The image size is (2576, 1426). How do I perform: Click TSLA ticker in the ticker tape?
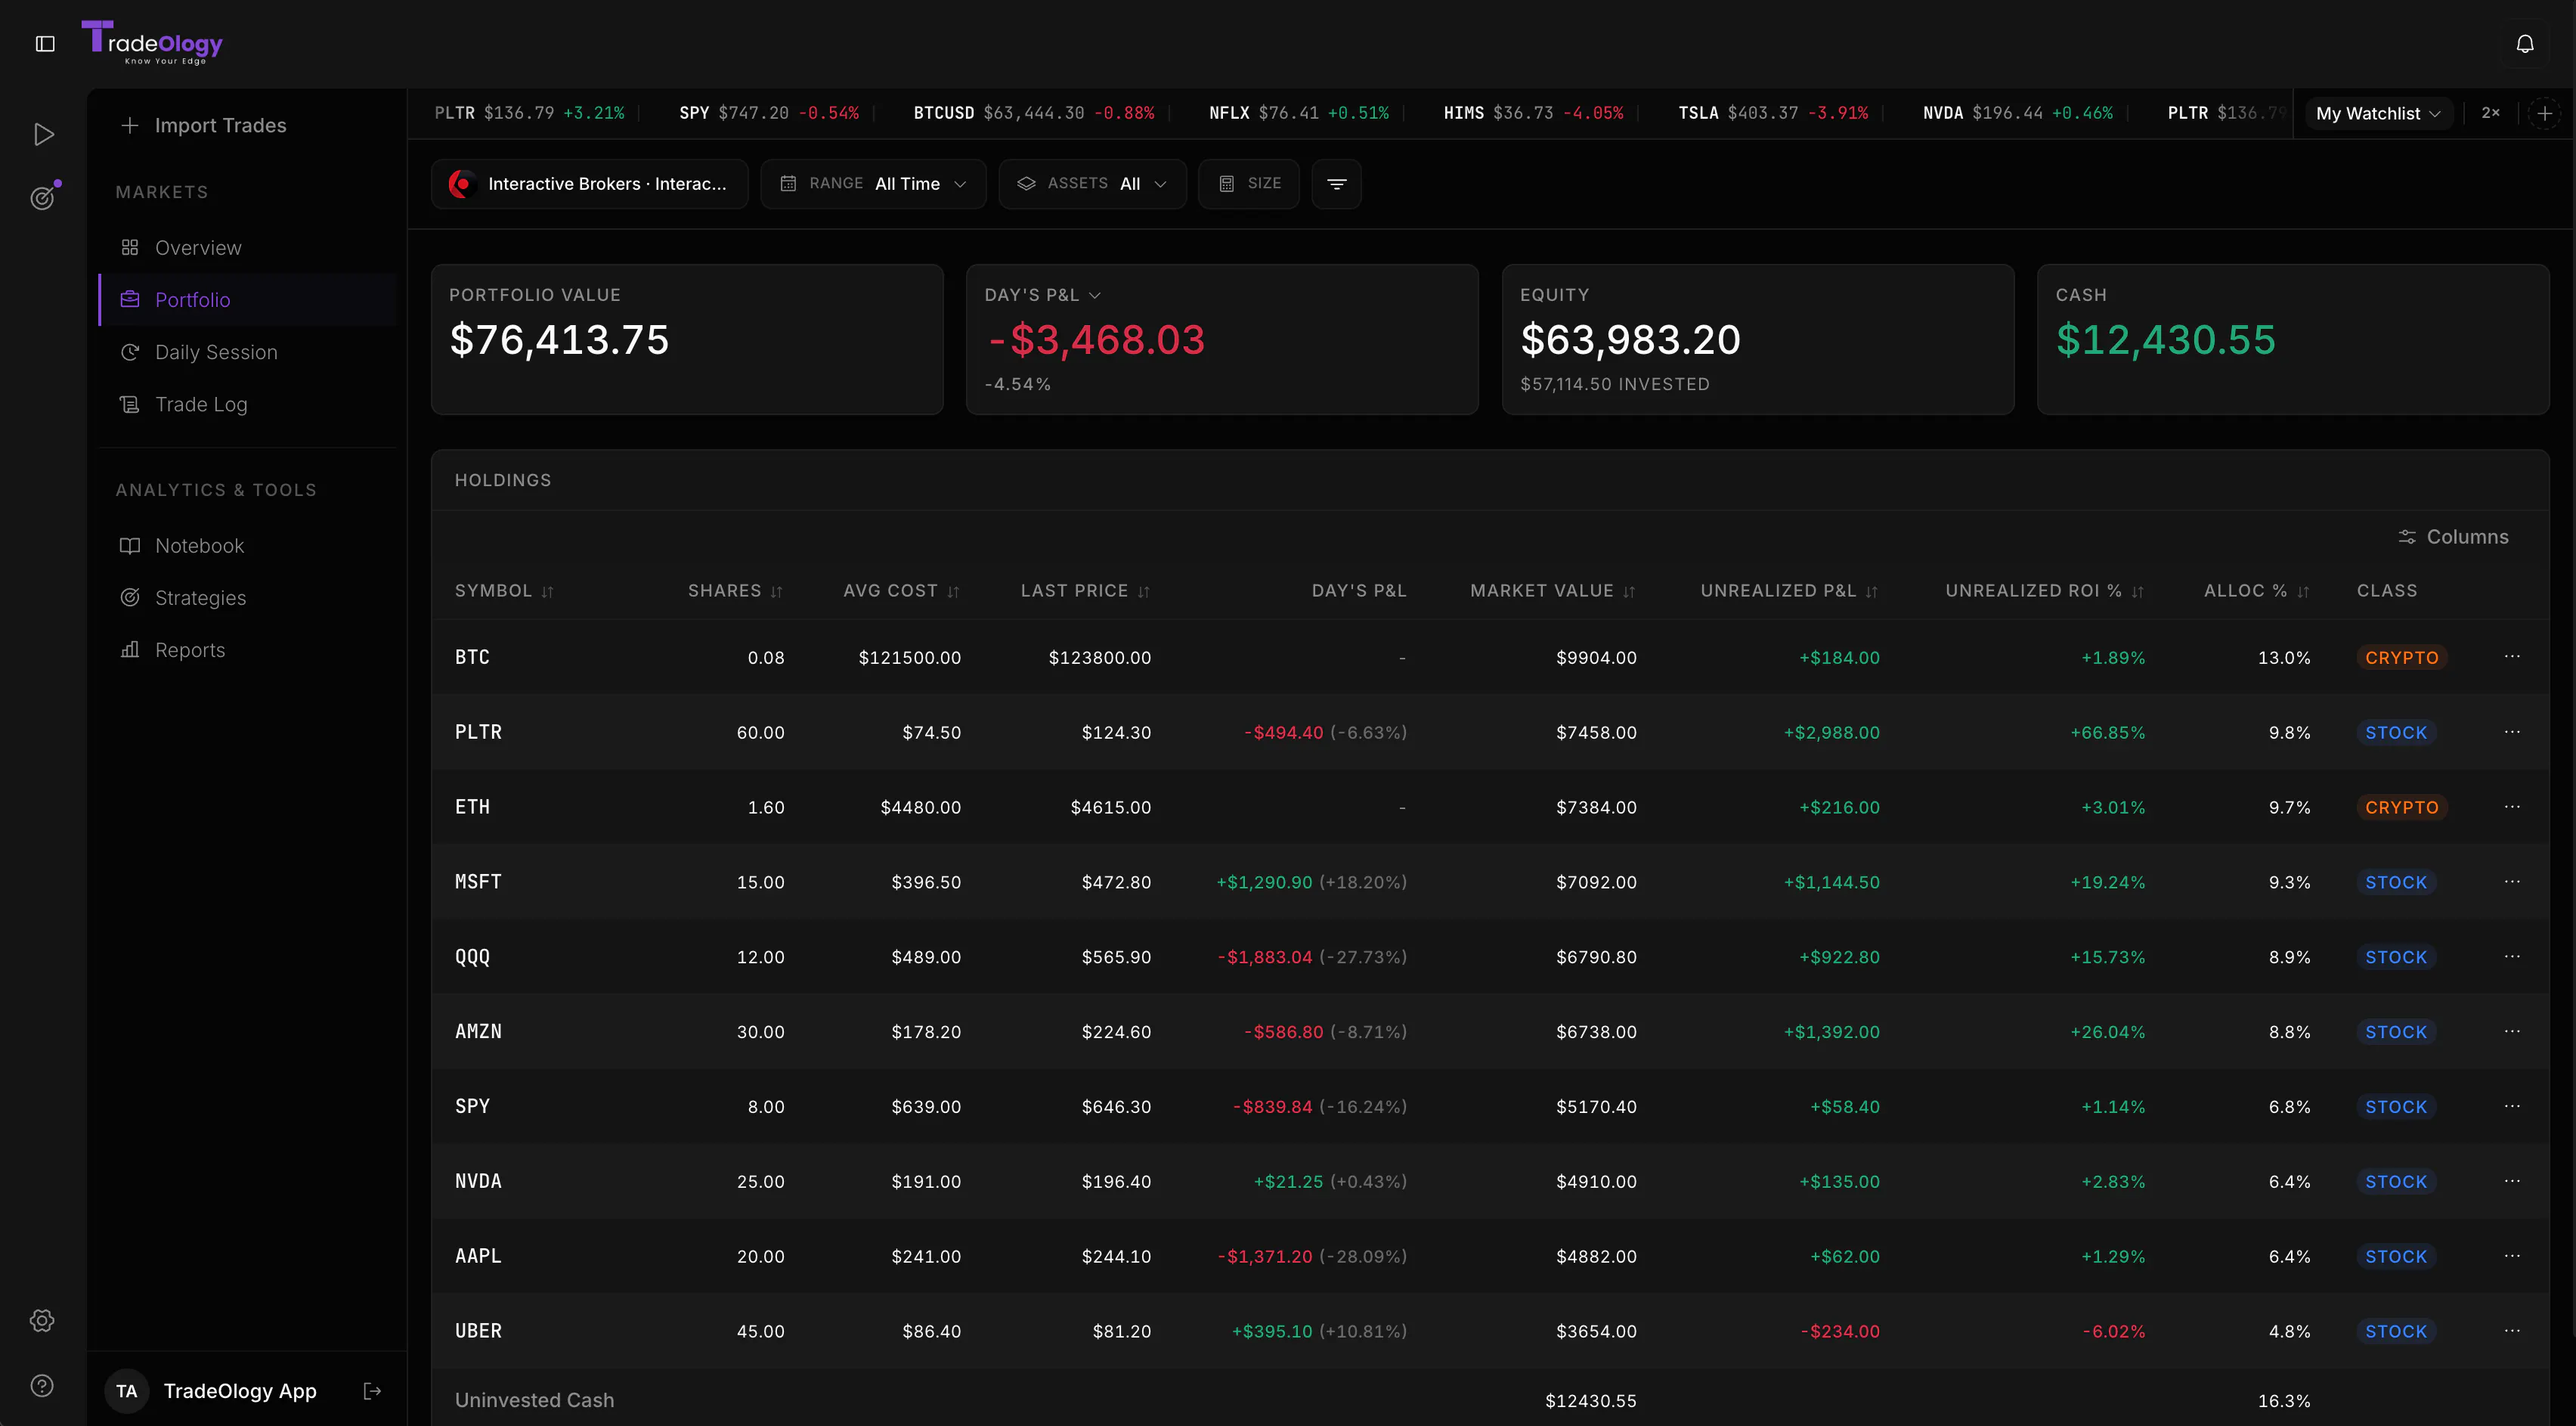tap(1772, 113)
